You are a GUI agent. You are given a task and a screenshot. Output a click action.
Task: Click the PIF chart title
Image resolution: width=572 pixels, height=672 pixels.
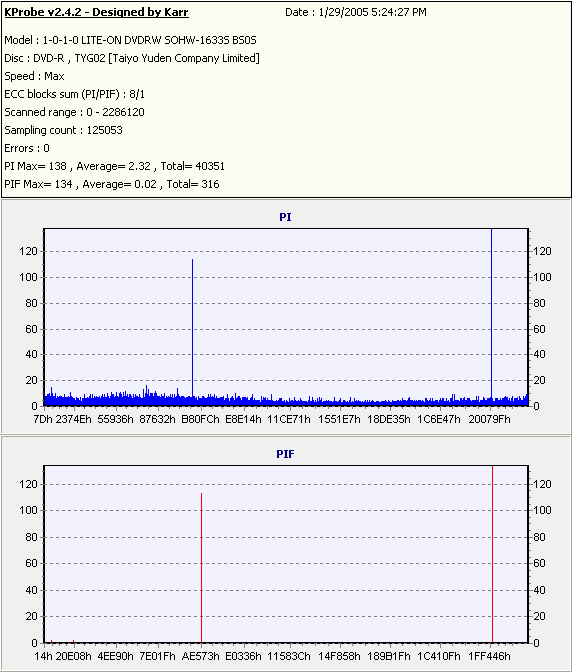[285, 454]
